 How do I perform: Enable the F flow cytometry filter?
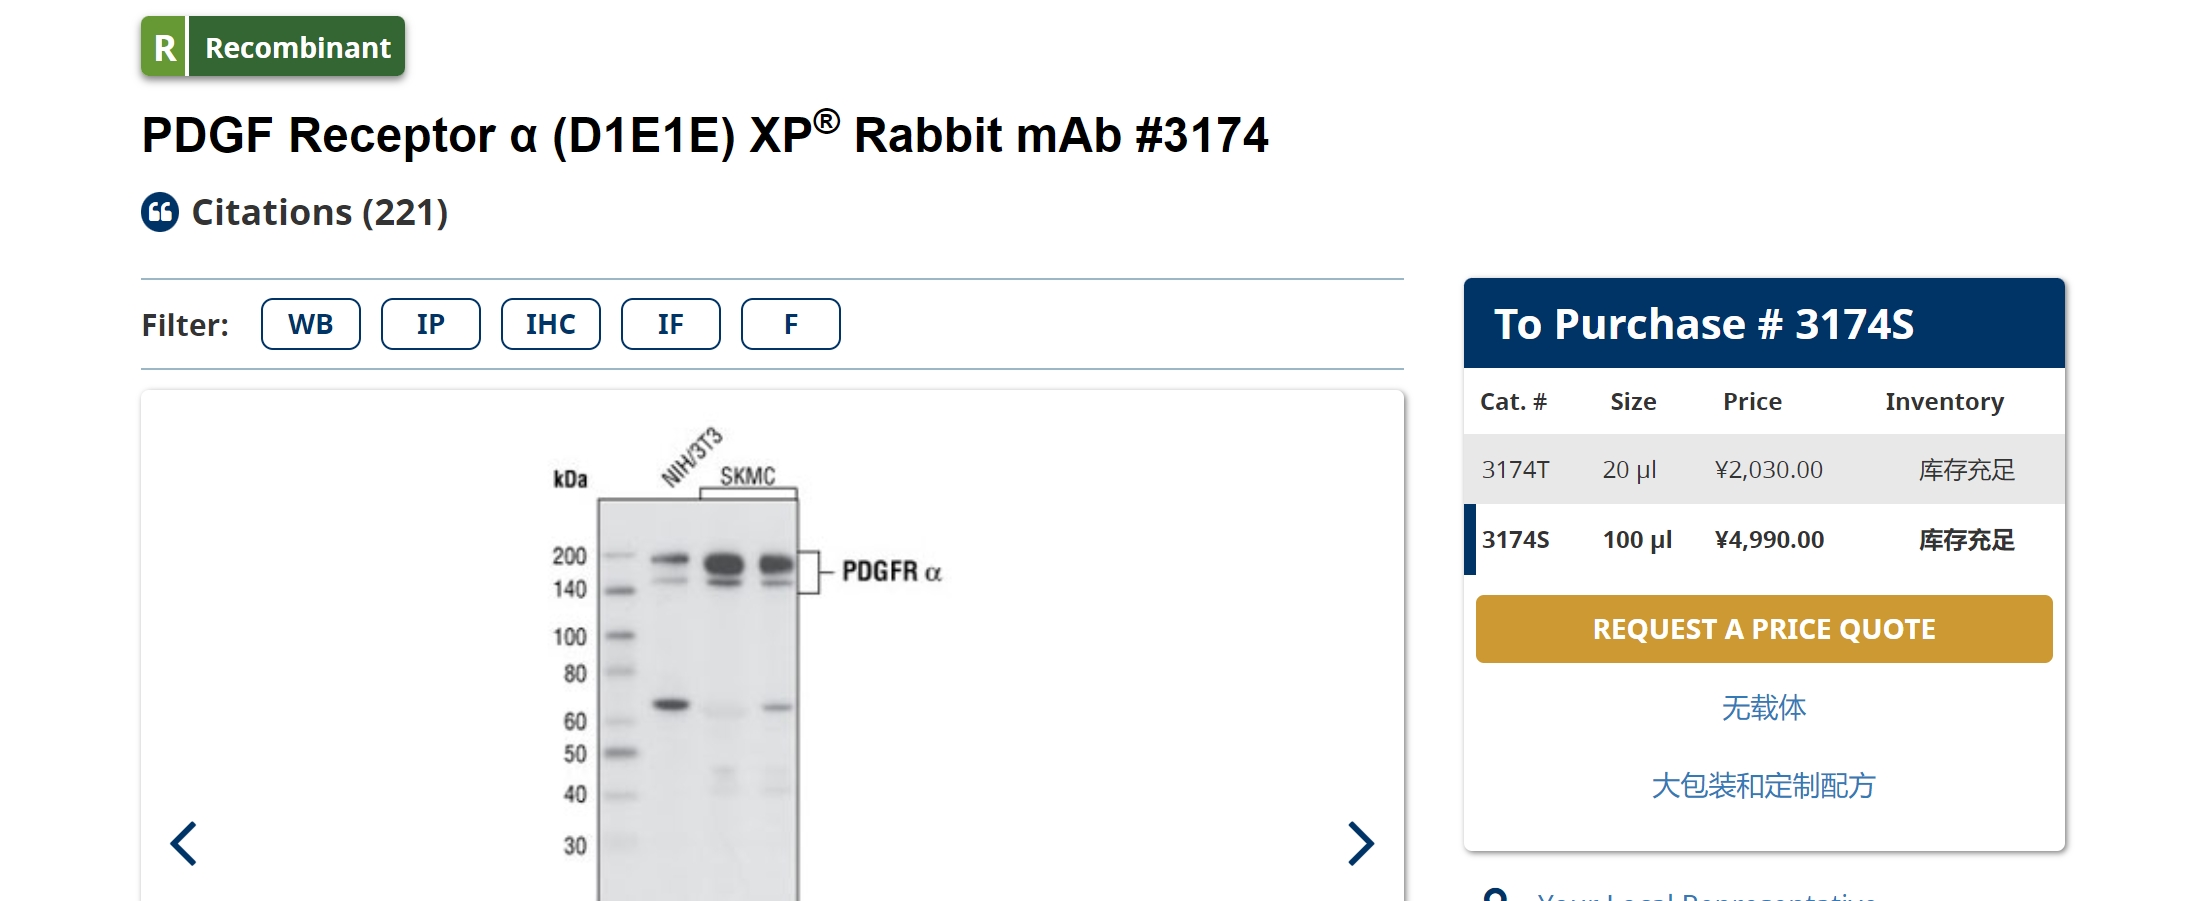[x=791, y=324]
